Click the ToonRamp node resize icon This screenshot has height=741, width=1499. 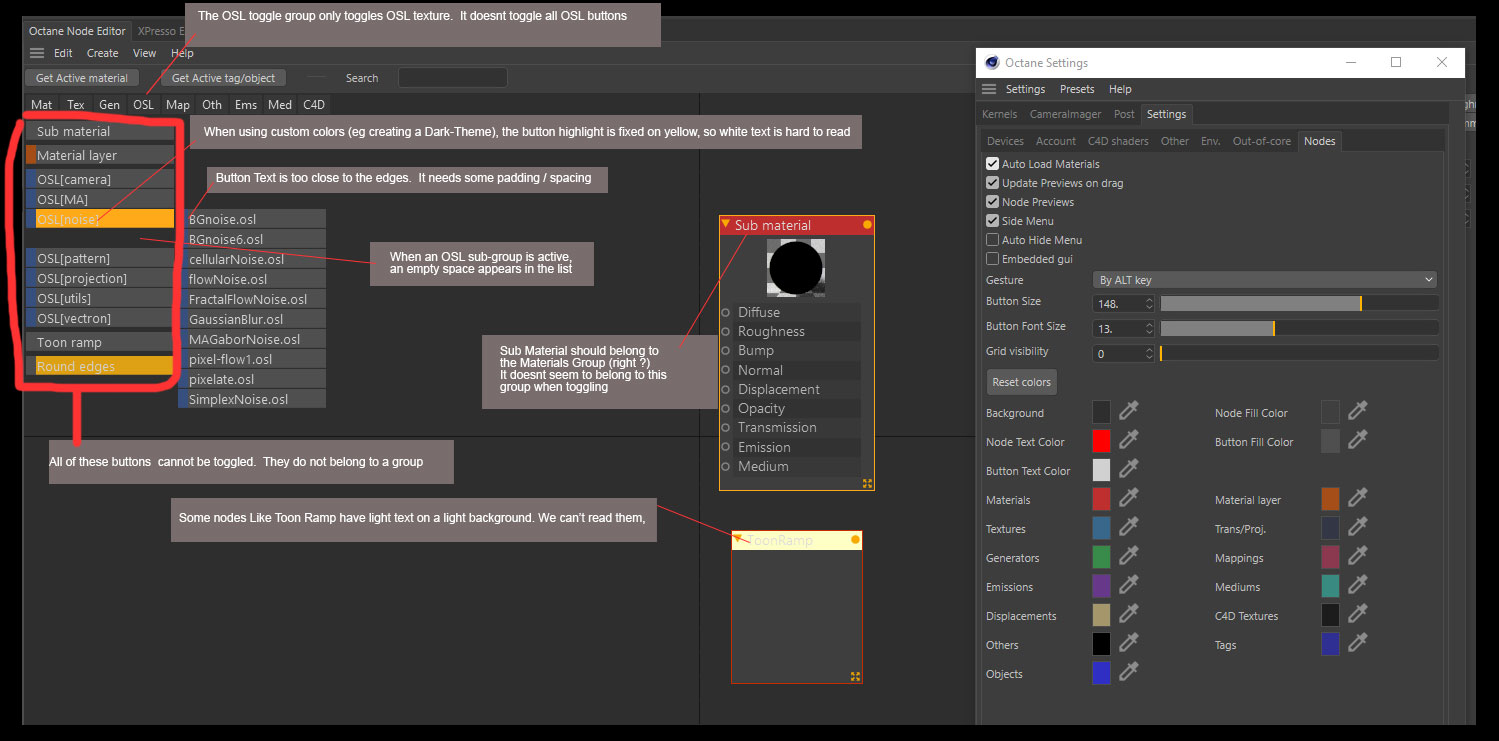click(855, 676)
